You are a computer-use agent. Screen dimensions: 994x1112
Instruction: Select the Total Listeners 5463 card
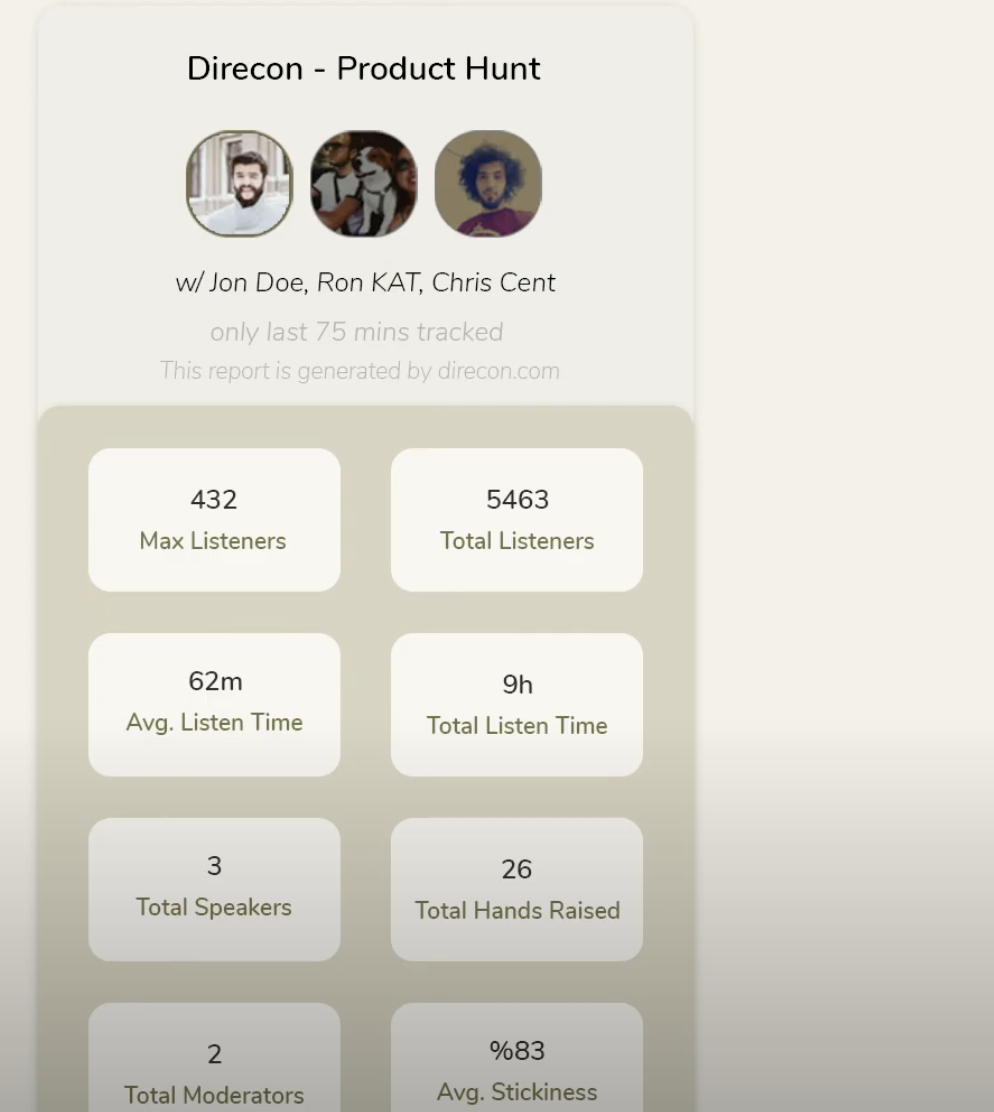[517, 520]
